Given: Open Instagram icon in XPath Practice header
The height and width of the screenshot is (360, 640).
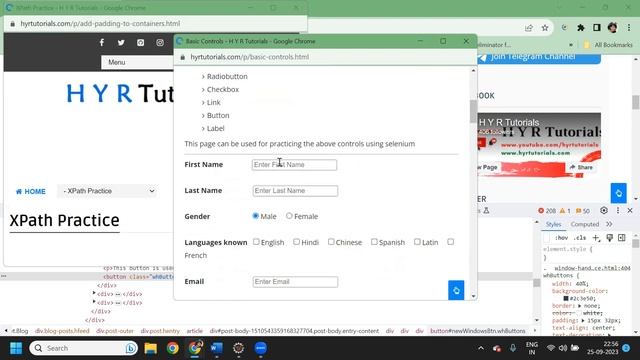Looking at the screenshot, I should (160, 42).
